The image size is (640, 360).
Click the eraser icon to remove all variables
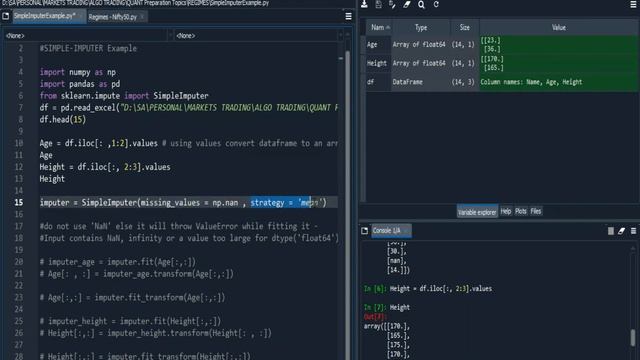point(407,4)
